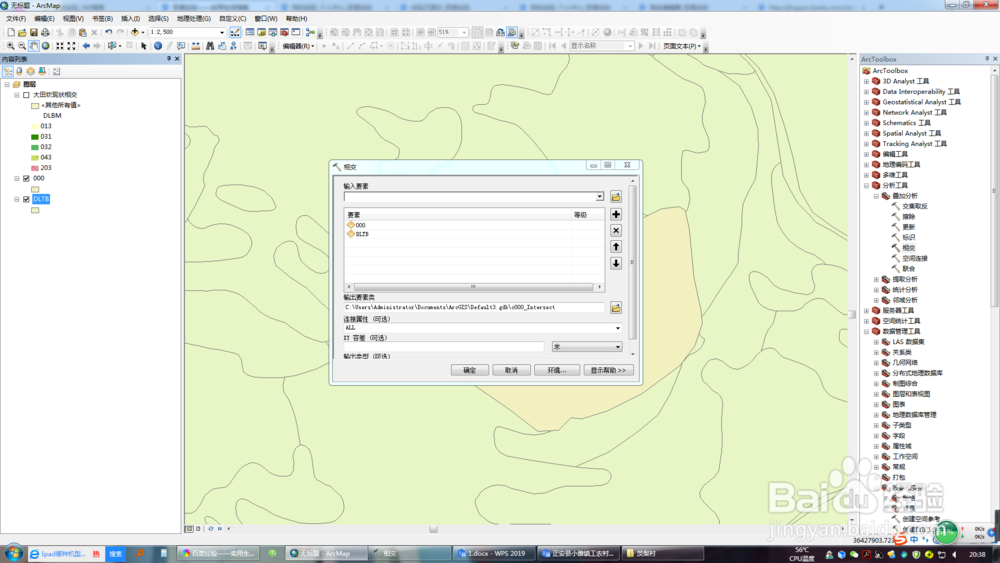Click the 确定 button in Intersect dialog

point(469,370)
